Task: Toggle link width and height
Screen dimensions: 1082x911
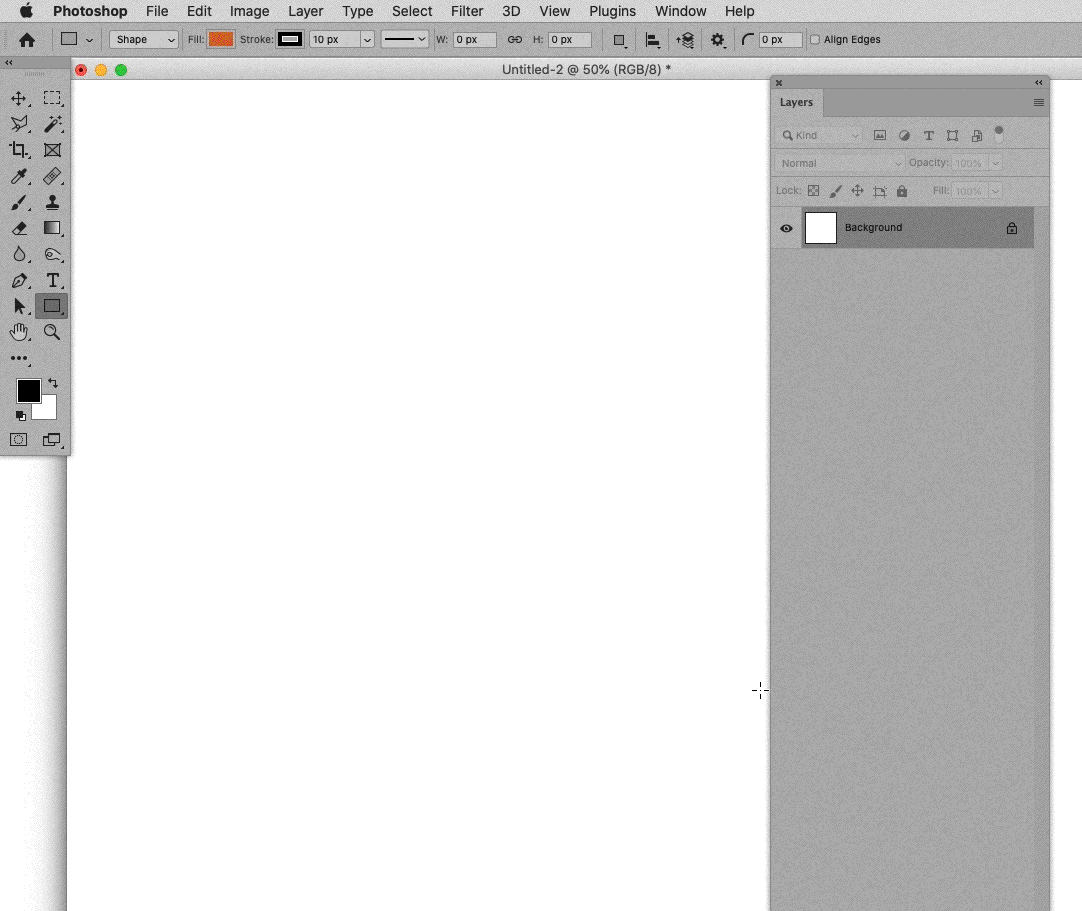Action: (x=515, y=39)
